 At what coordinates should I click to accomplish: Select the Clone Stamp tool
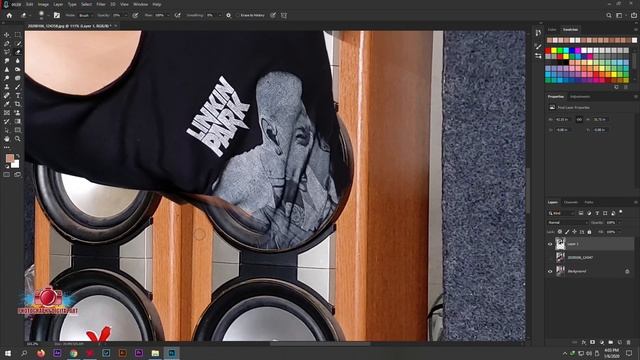click(x=7, y=87)
